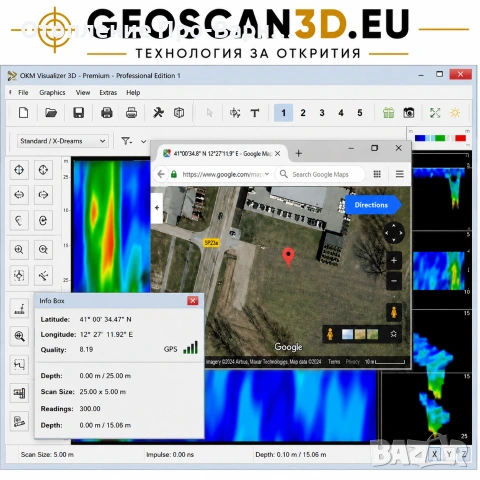Screen dimensions: 480x480
Task: Open file using the folder icon
Action: pyautogui.click(x=51, y=113)
